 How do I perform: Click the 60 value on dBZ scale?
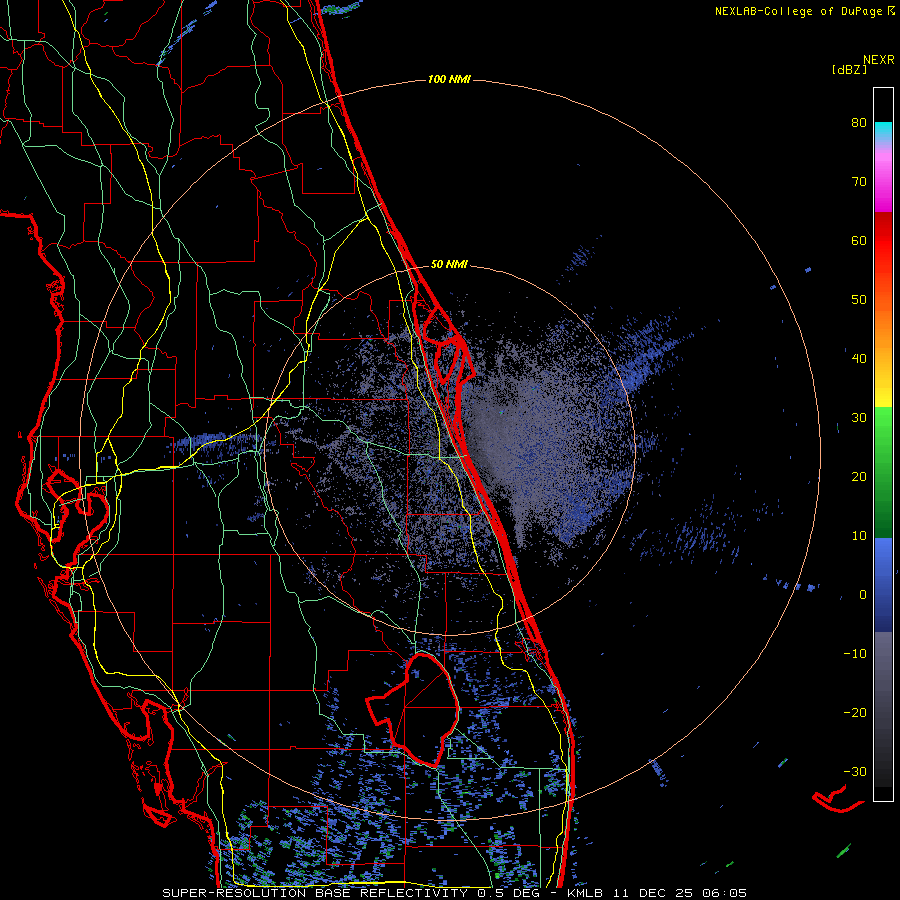pos(859,240)
